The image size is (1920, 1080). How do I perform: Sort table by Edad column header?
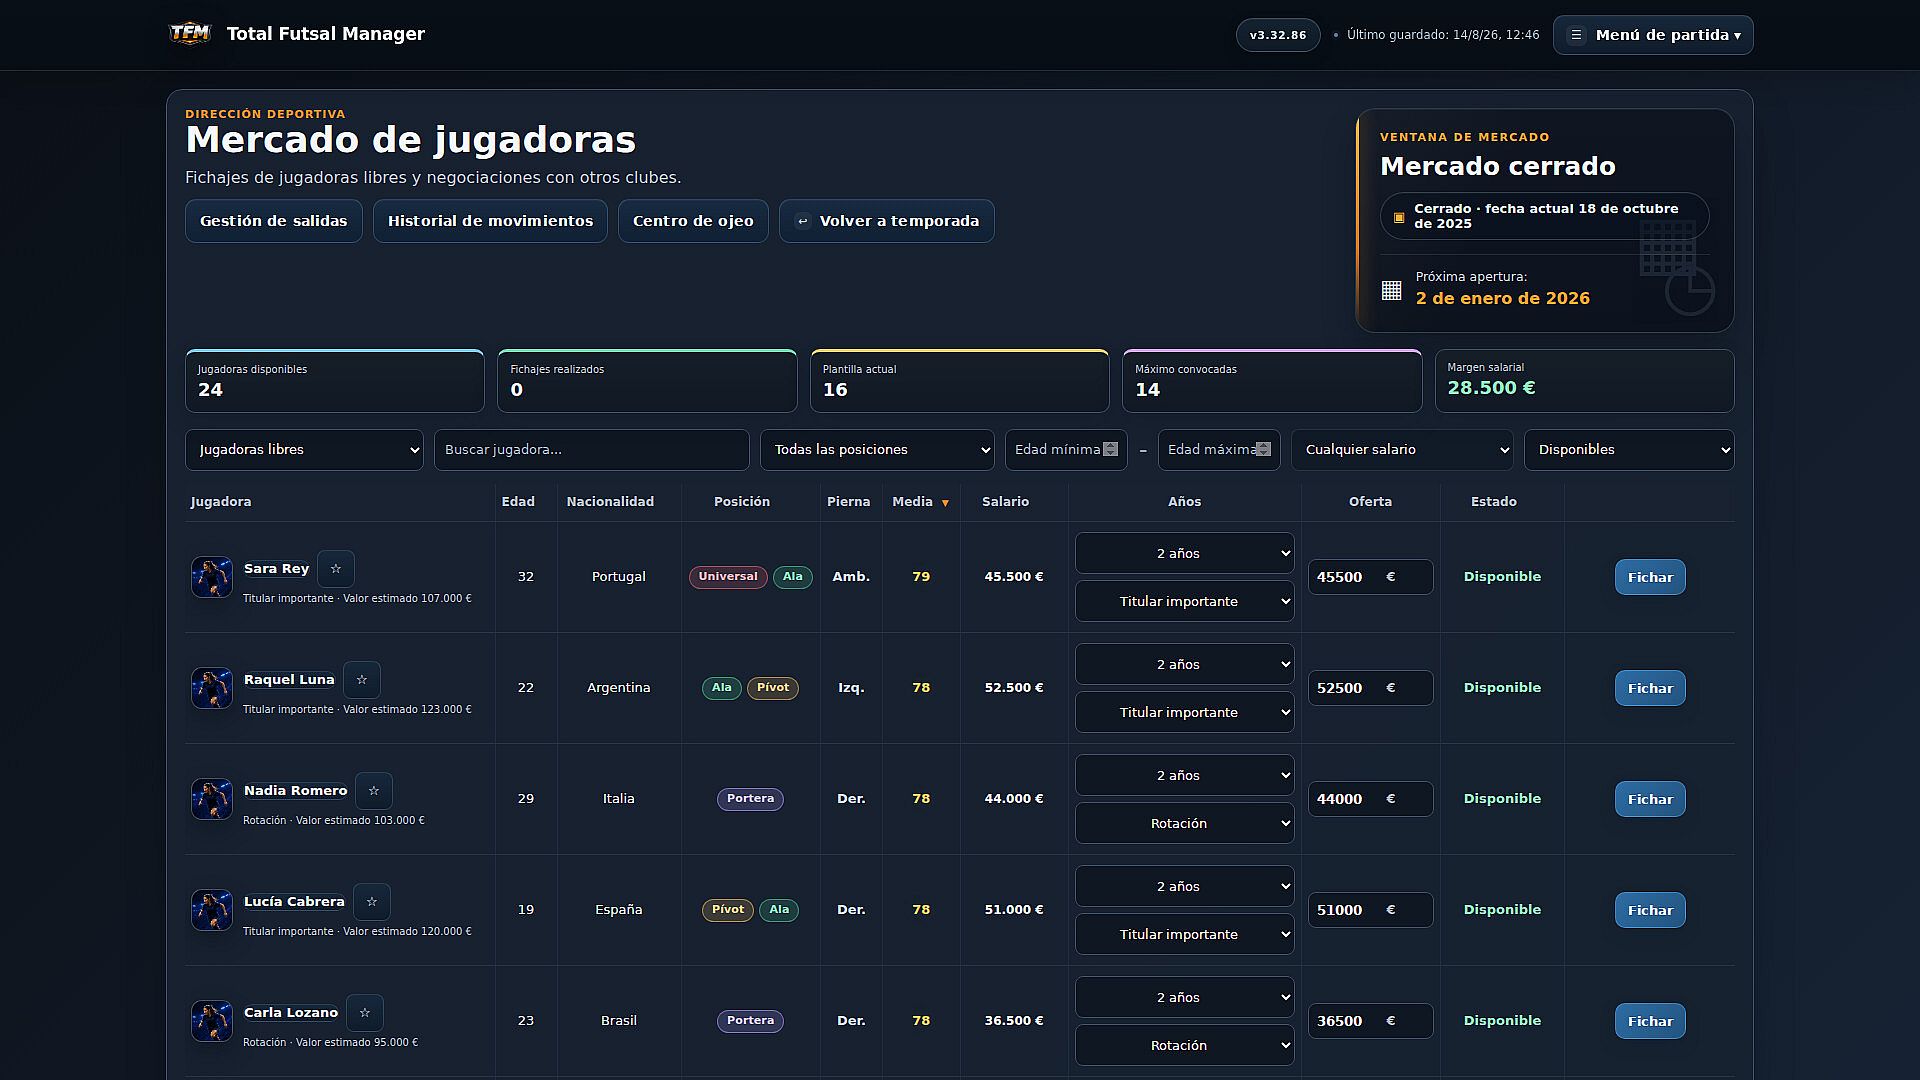518,502
